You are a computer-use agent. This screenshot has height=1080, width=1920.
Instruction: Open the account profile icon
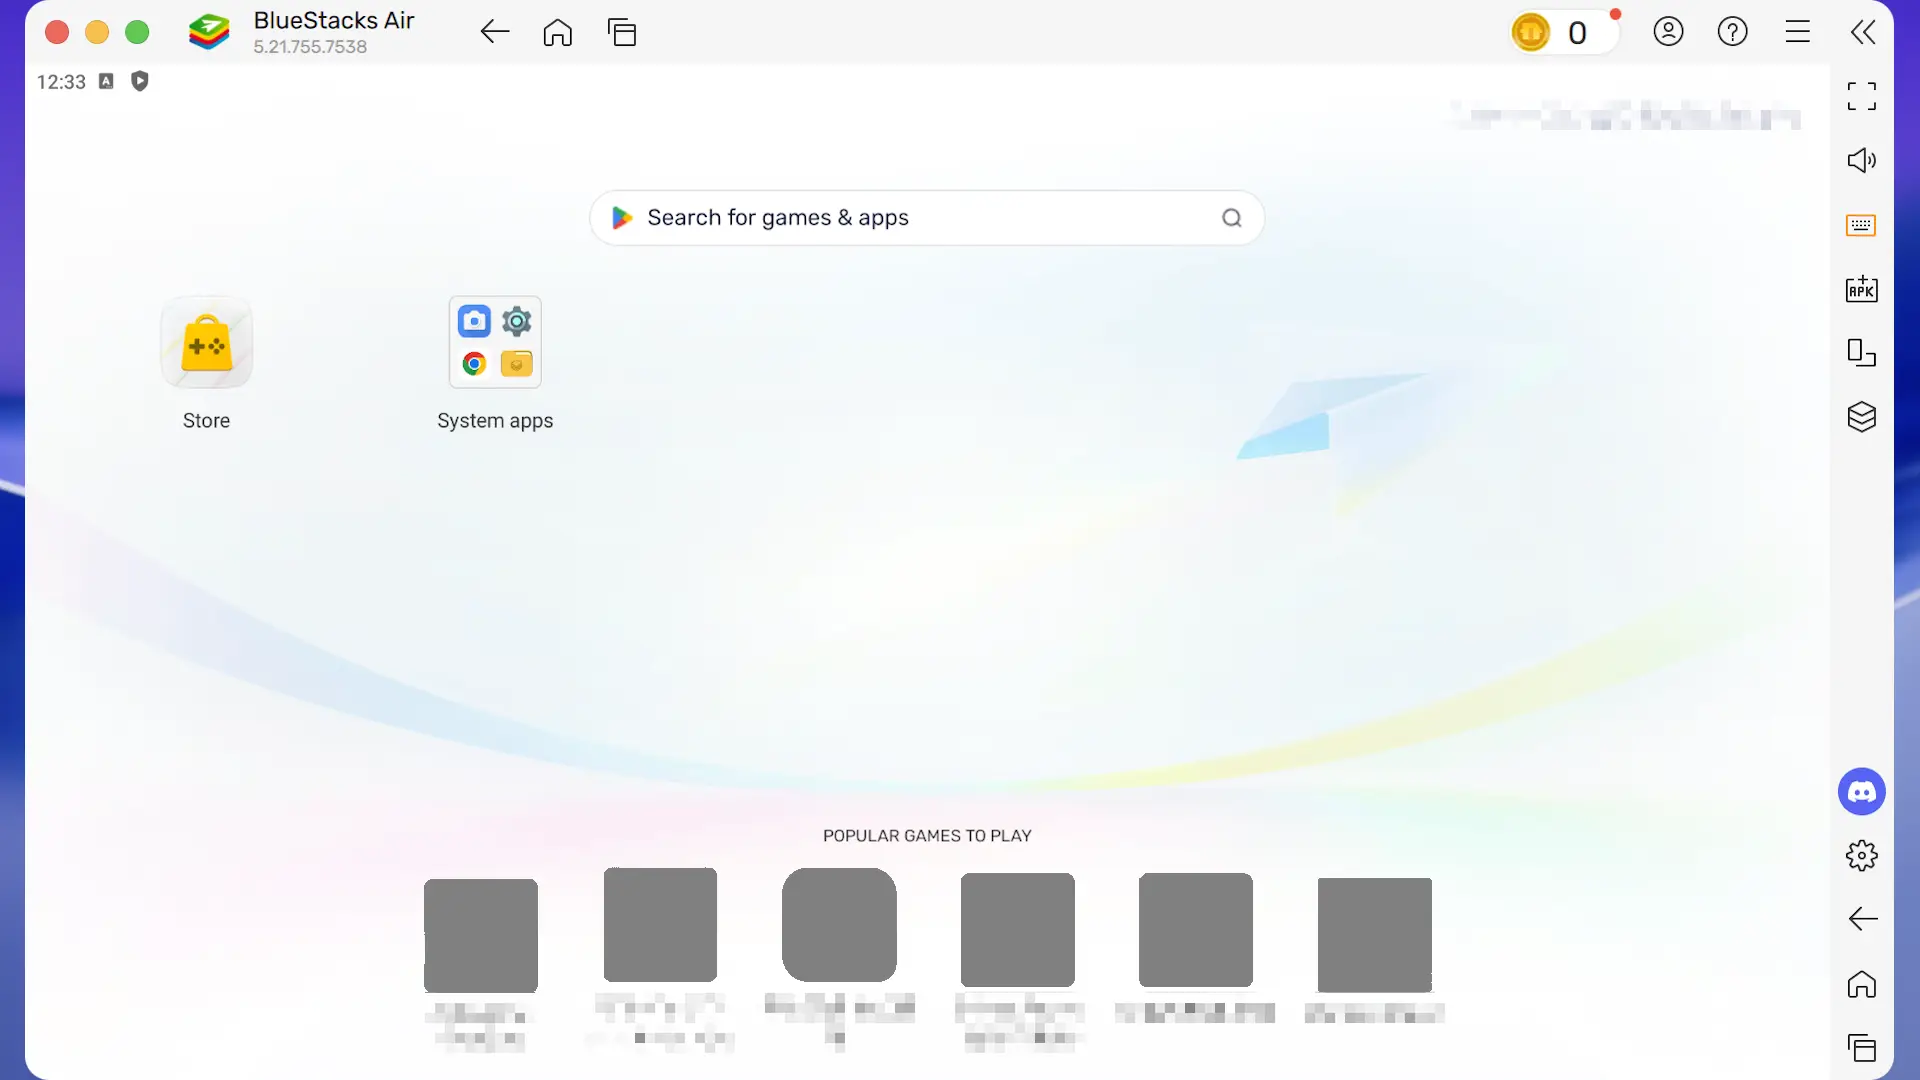1668,32
